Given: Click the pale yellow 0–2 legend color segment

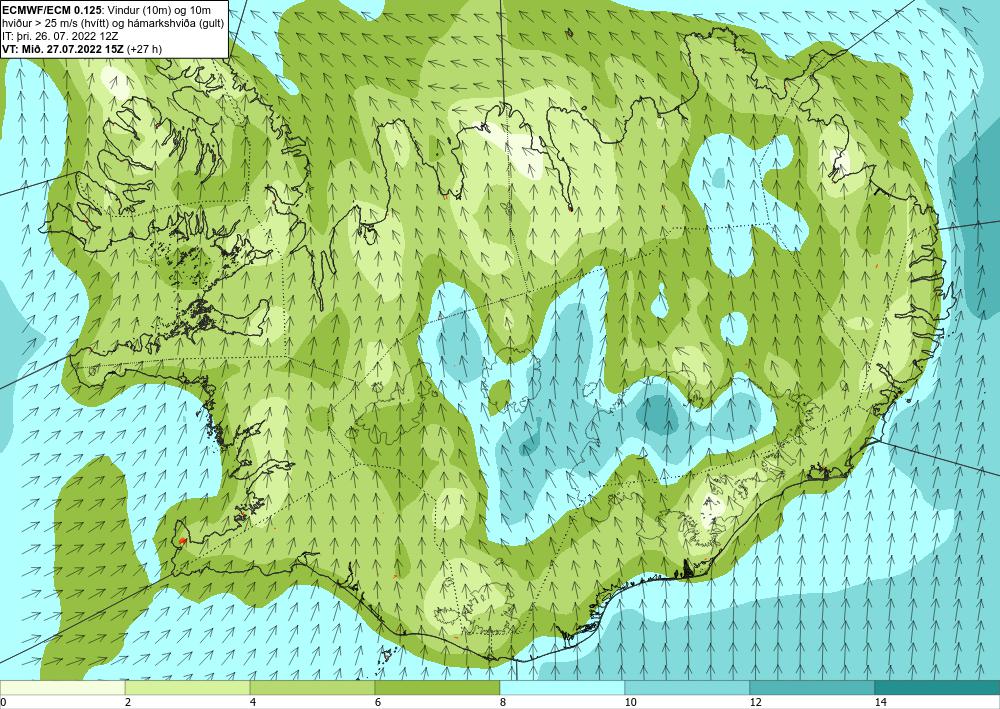Looking at the screenshot, I should tap(62, 688).
